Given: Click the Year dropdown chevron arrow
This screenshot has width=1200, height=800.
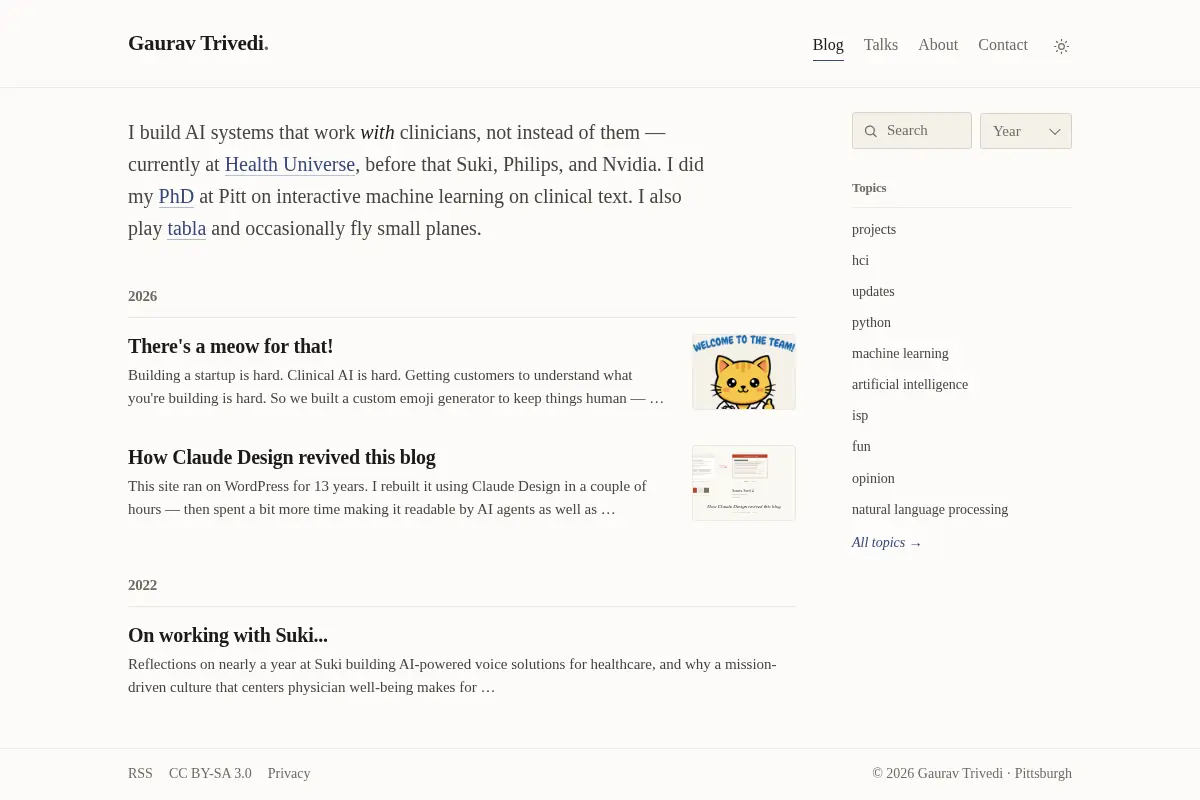Looking at the screenshot, I should 1054,131.
